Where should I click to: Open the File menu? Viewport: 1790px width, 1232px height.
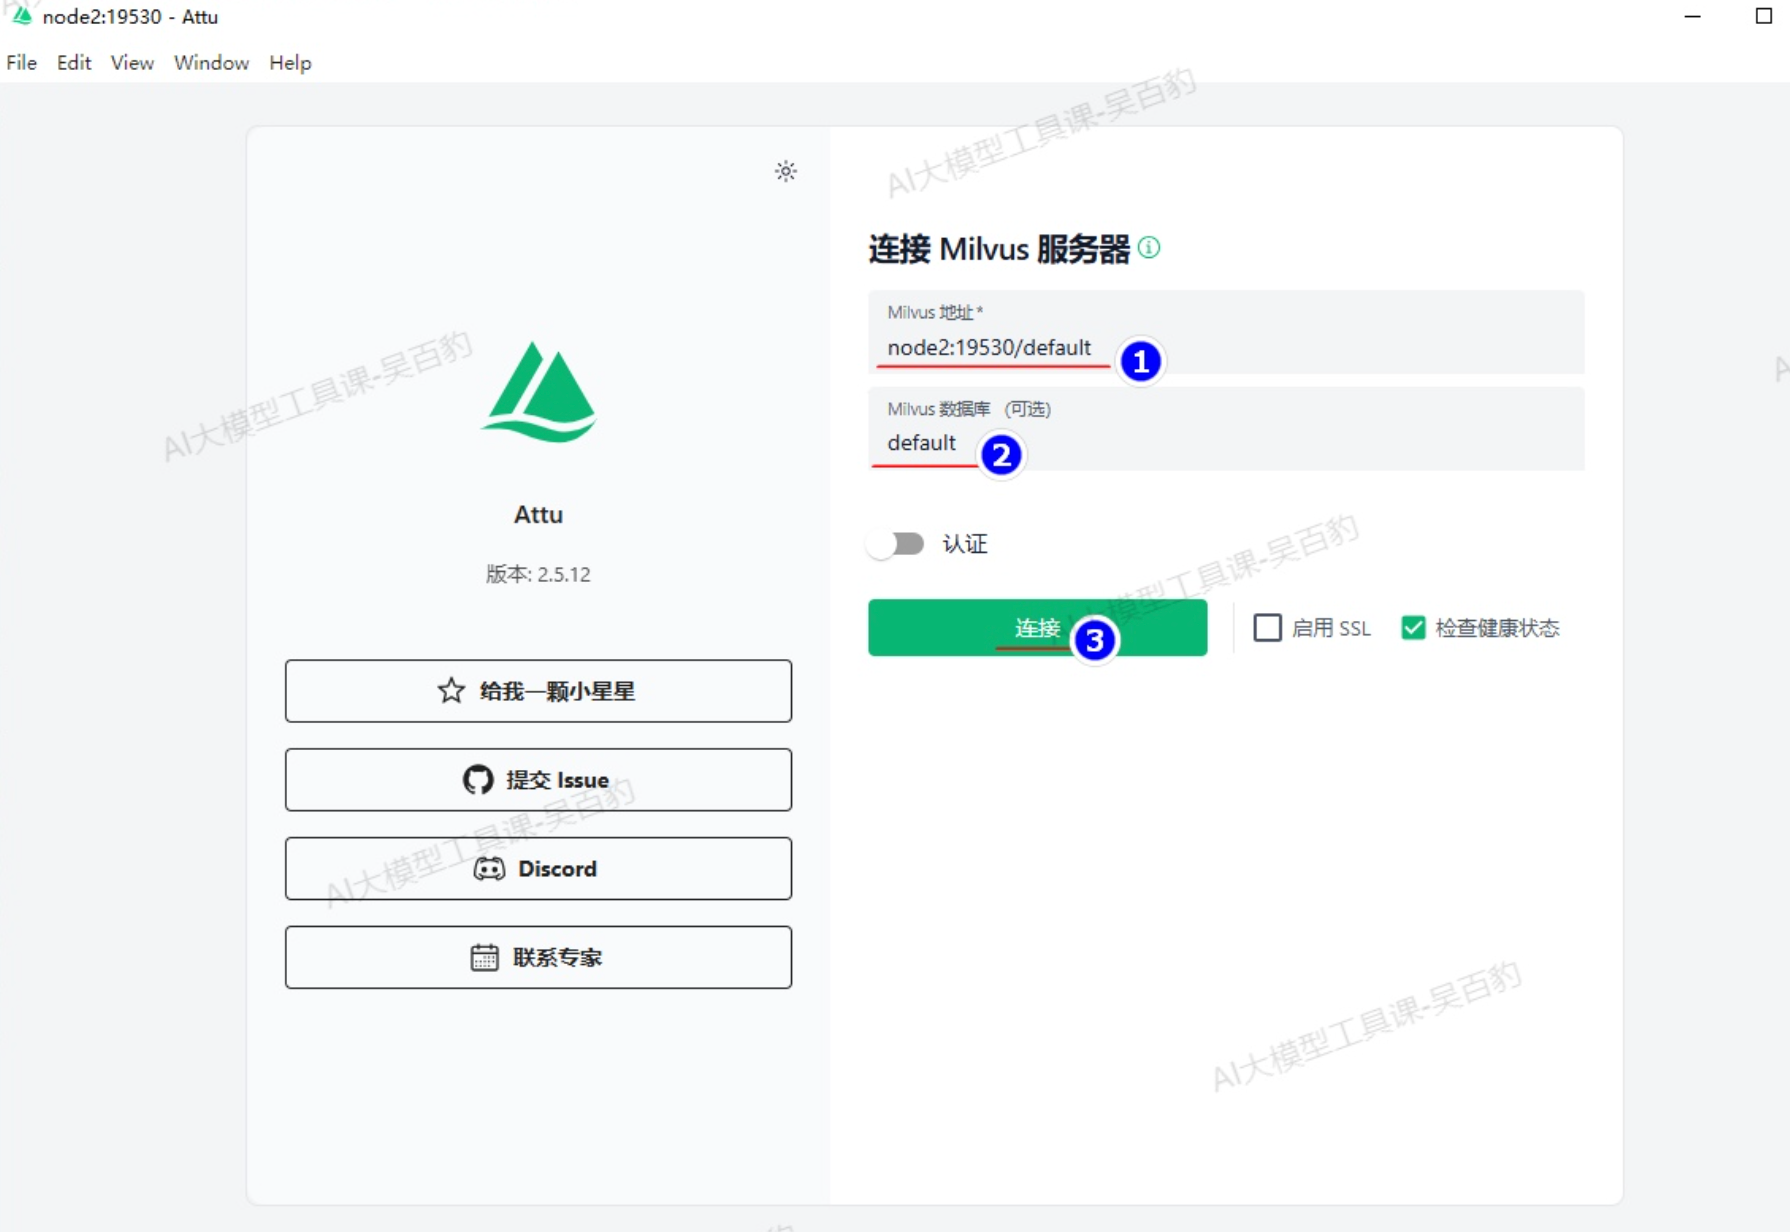22,63
